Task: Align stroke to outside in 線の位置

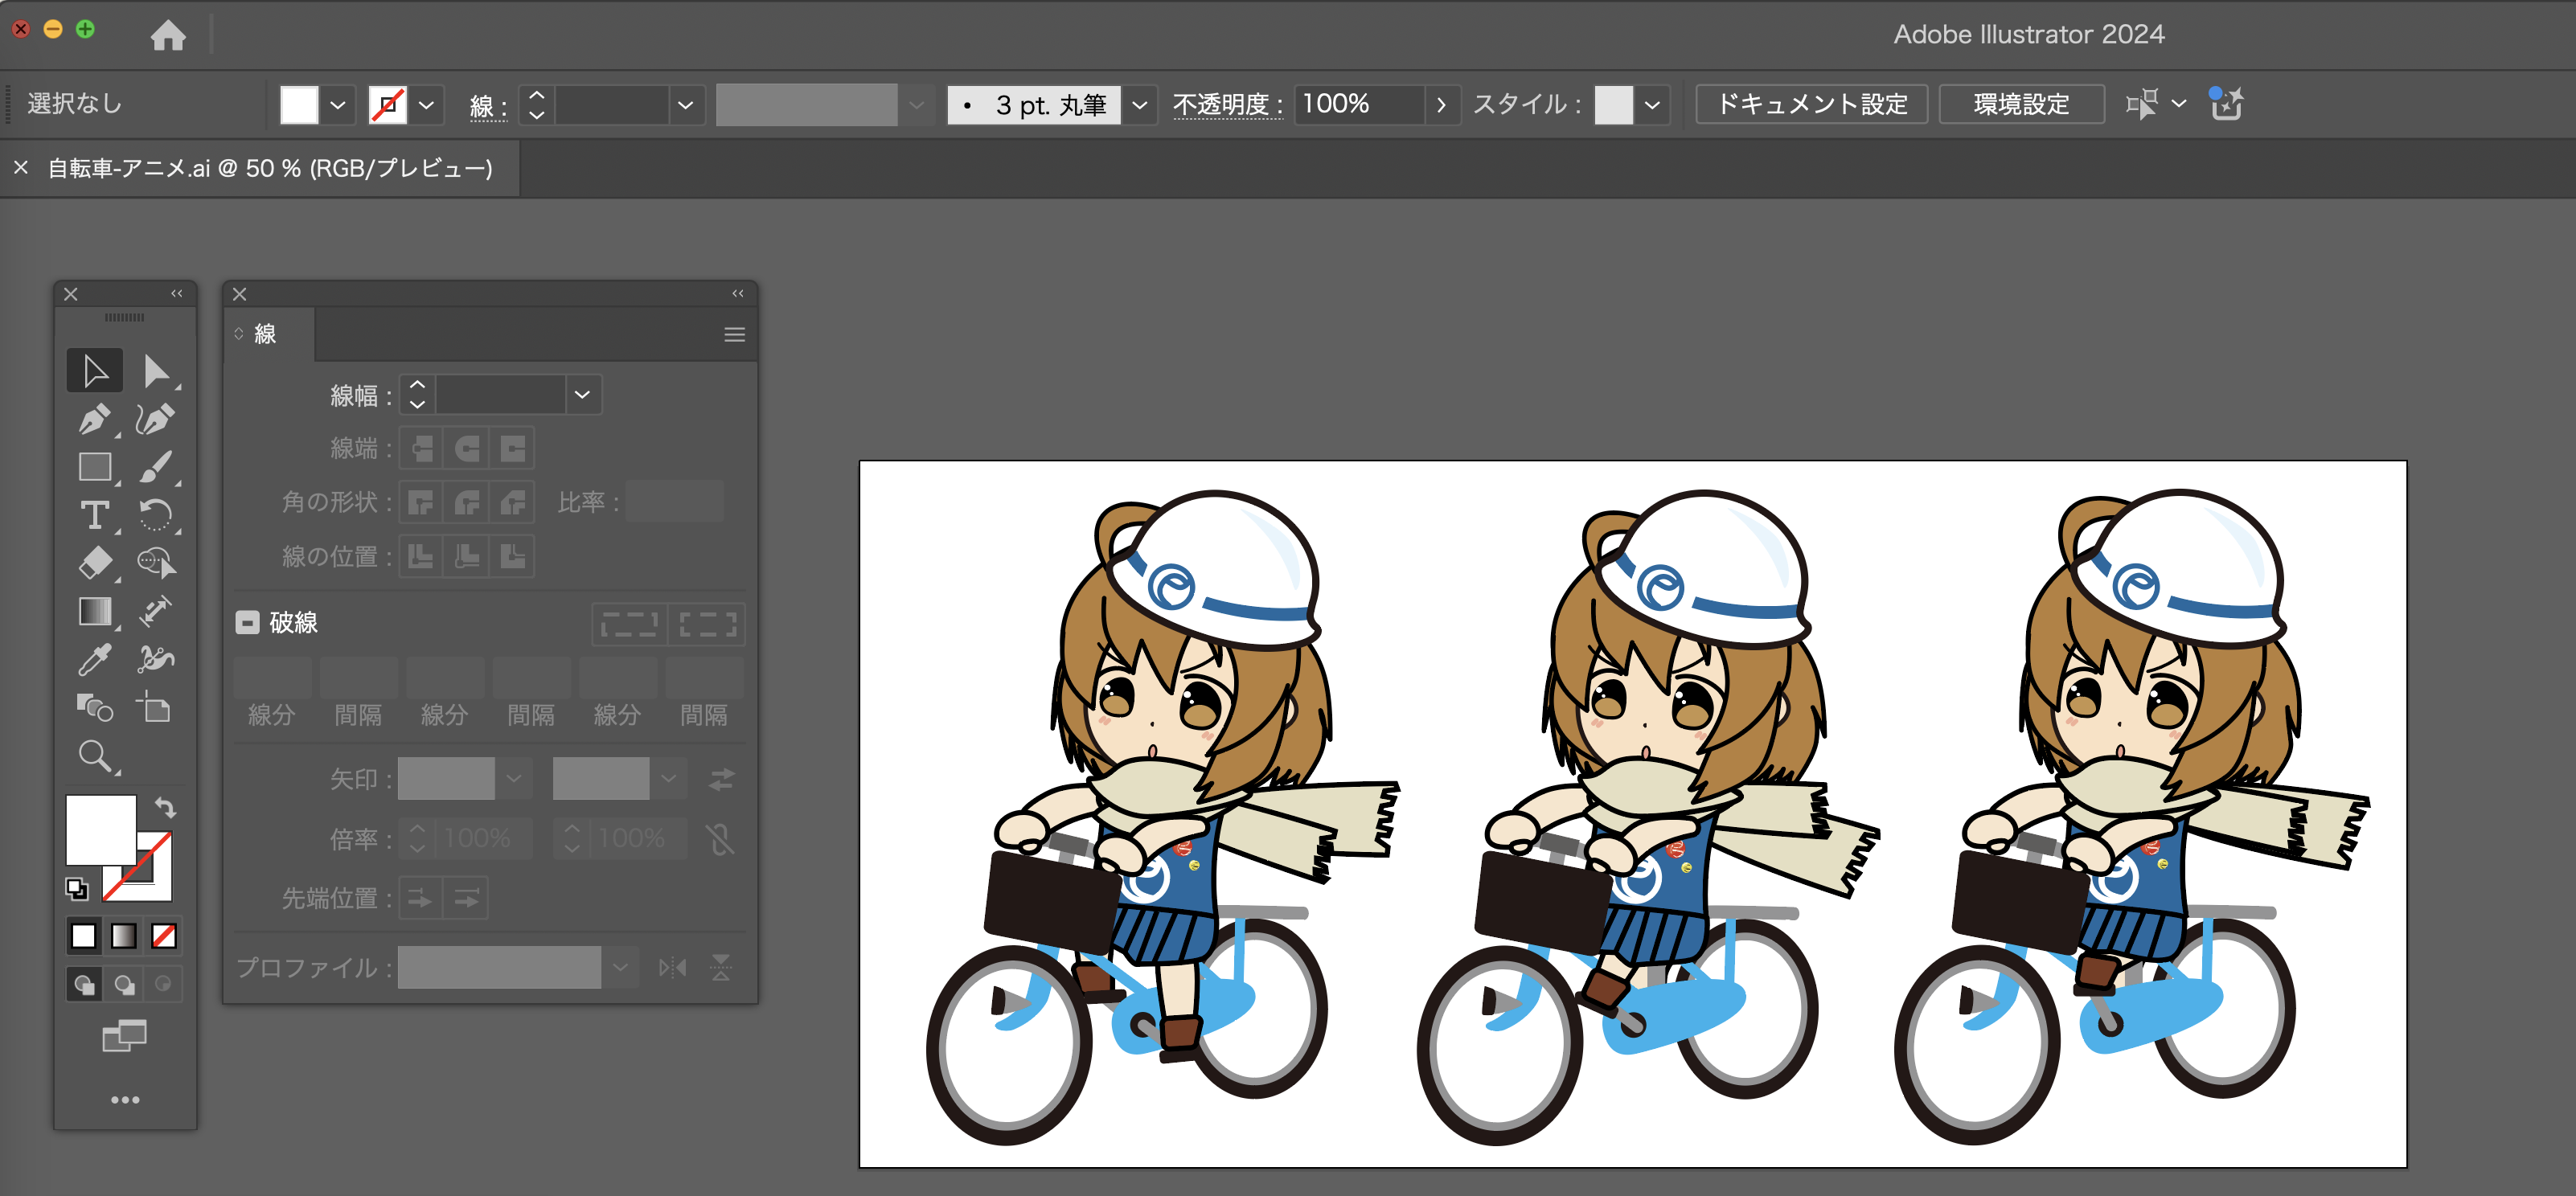Action: coord(512,556)
